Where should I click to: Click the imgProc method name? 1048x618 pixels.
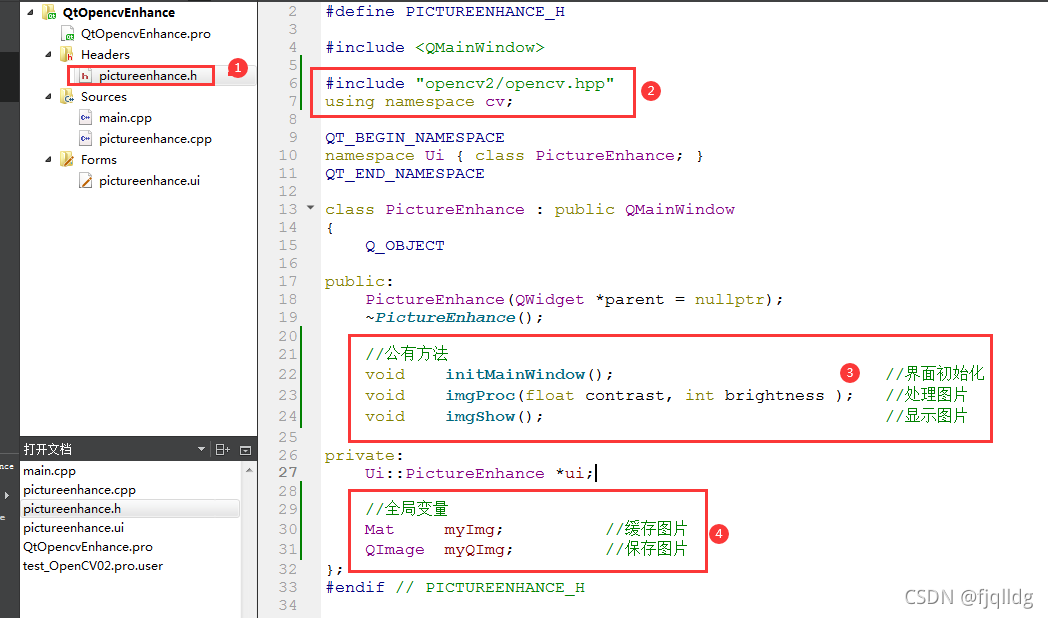coord(481,396)
